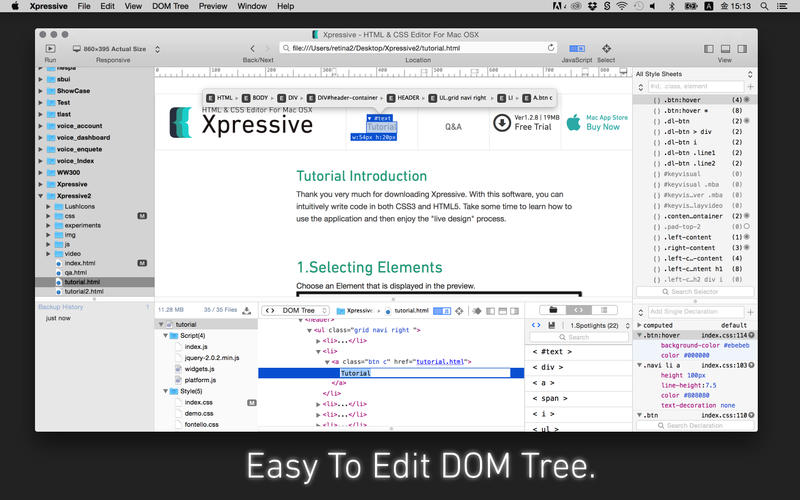Expand the css folder in Xpressive2

pyautogui.click(x=48, y=216)
